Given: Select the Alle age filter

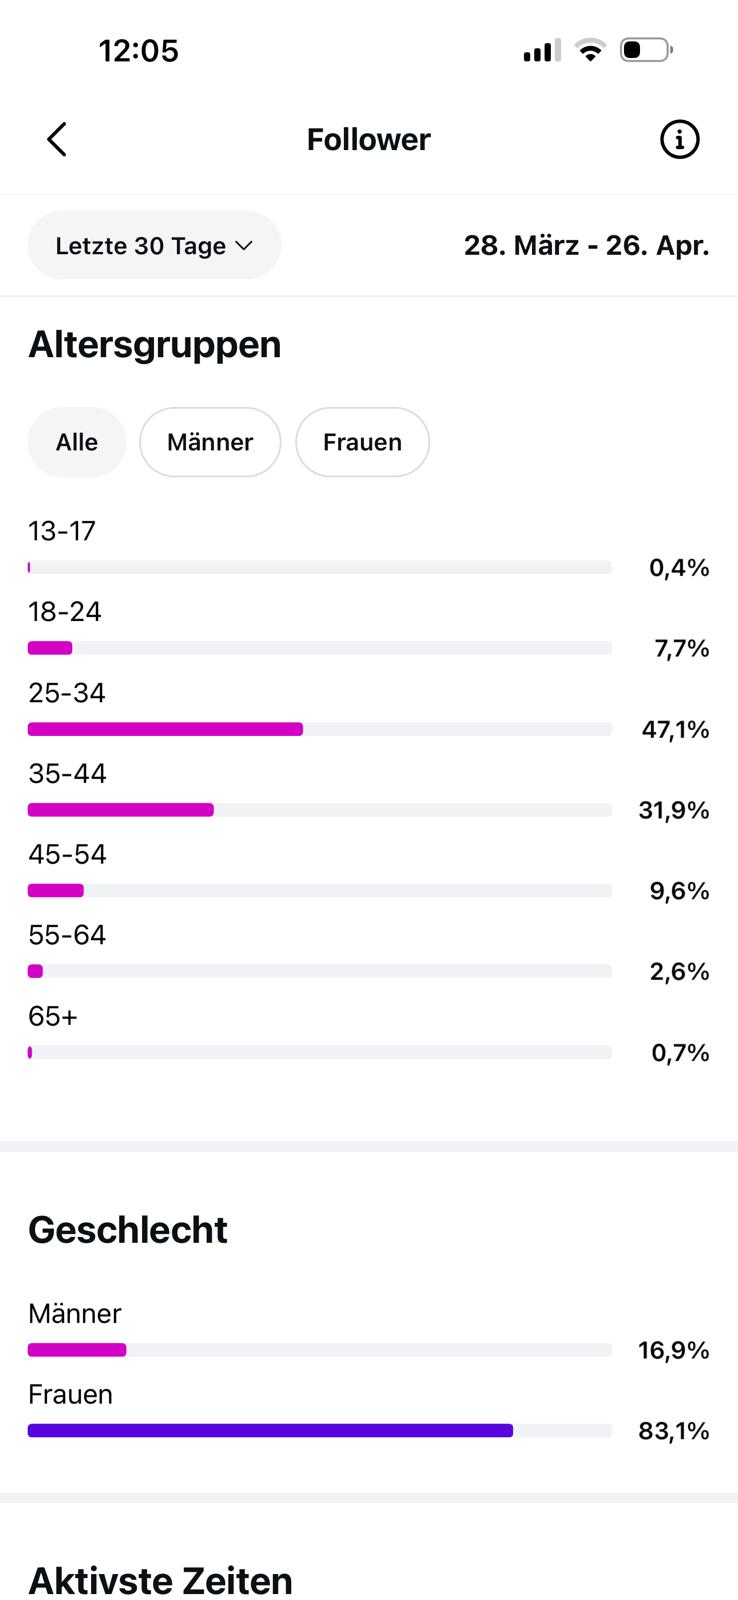Looking at the screenshot, I should (x=77, y=442).
